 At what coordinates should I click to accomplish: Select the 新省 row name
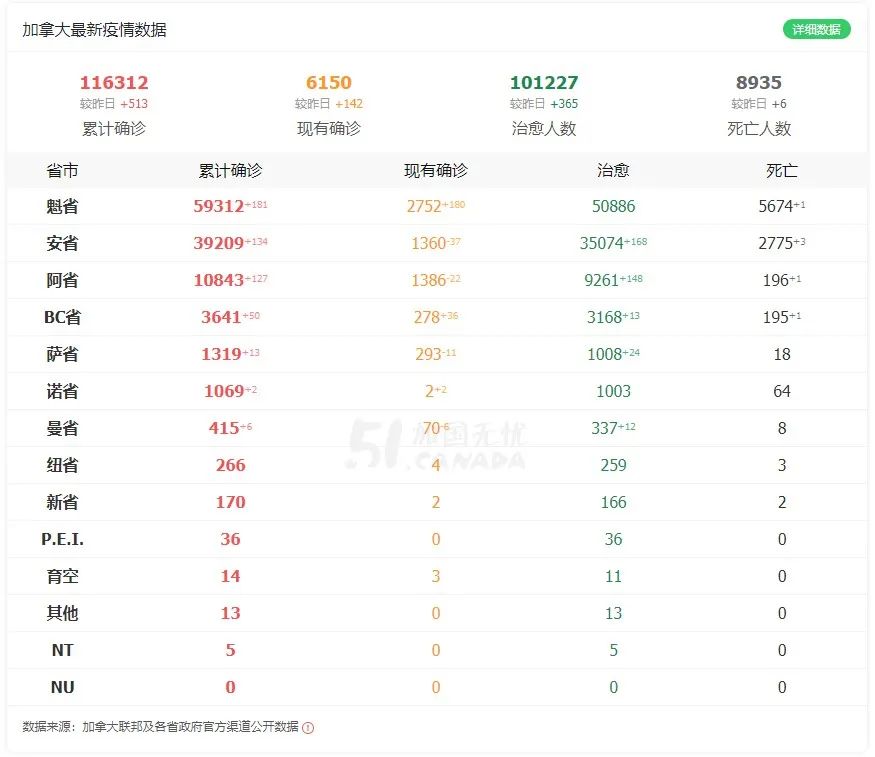point(62,502)
